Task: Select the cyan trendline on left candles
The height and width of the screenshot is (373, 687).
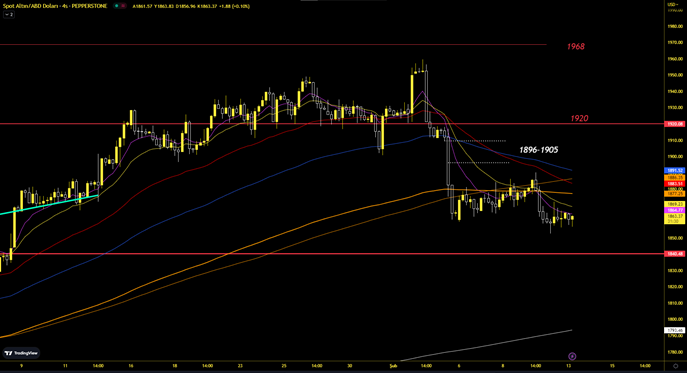Action: [49, 205]
